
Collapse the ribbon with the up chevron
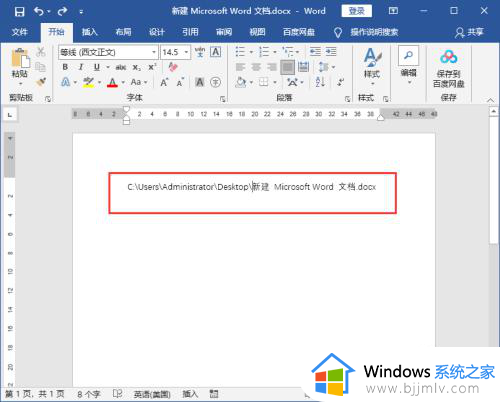pos(490,100)
